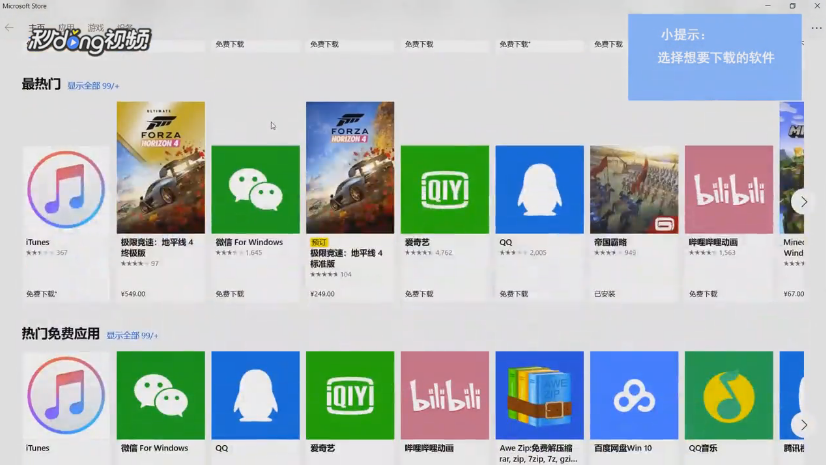Click 哔哩哔哩动画 rating stars 1,563
This screenshot has width=826, height=465.
tap(712, 253)
